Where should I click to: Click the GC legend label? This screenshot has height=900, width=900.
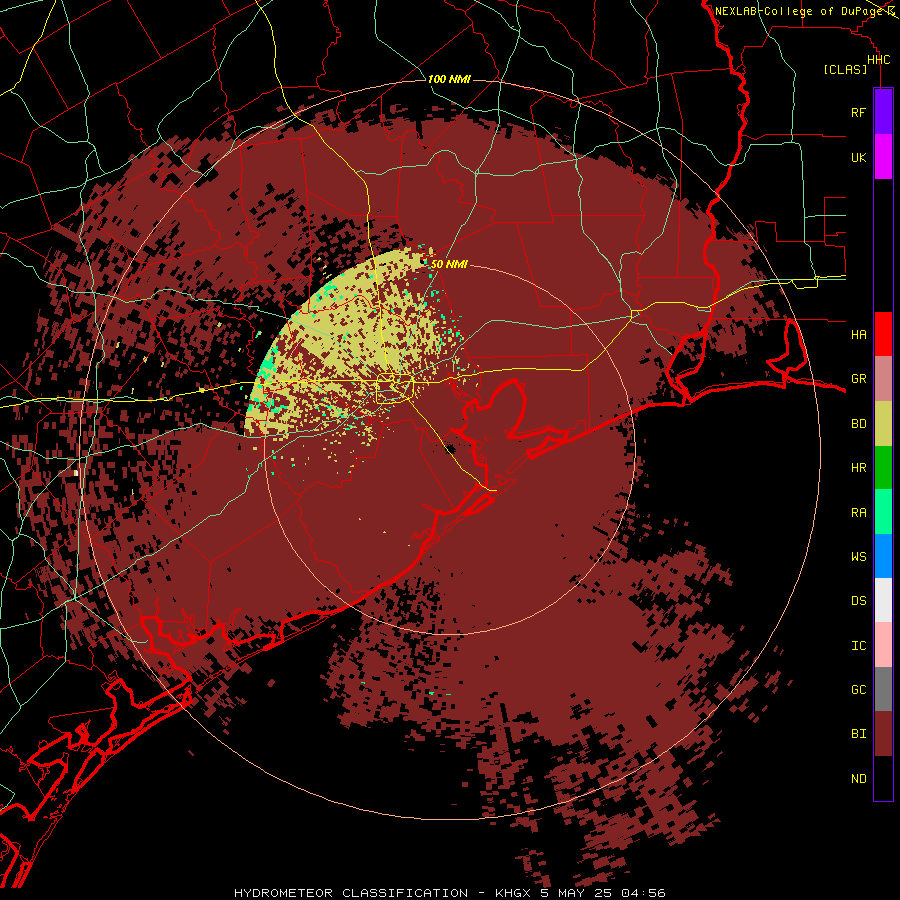pyautogui.click(x=858, y=689)
